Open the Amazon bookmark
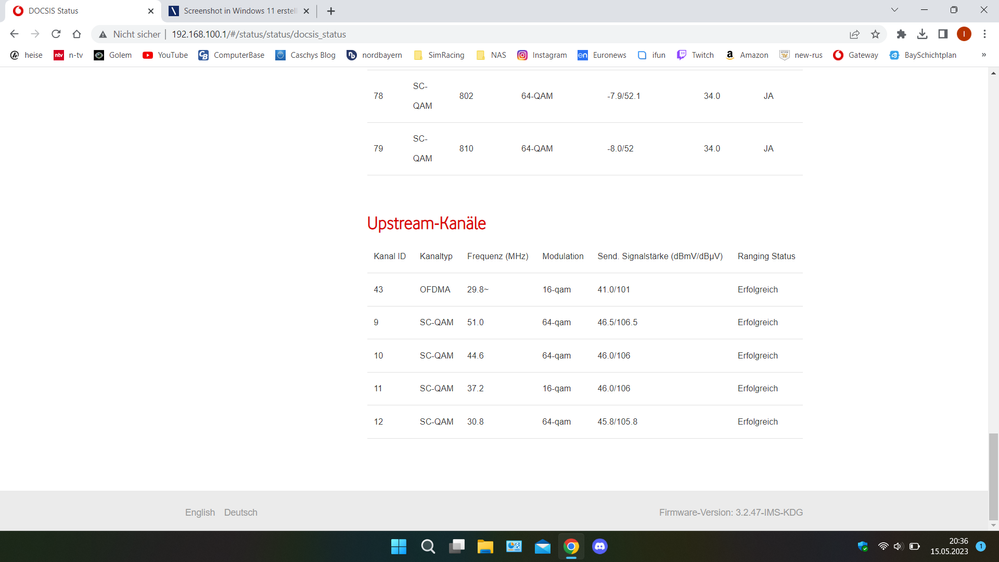 747,55
